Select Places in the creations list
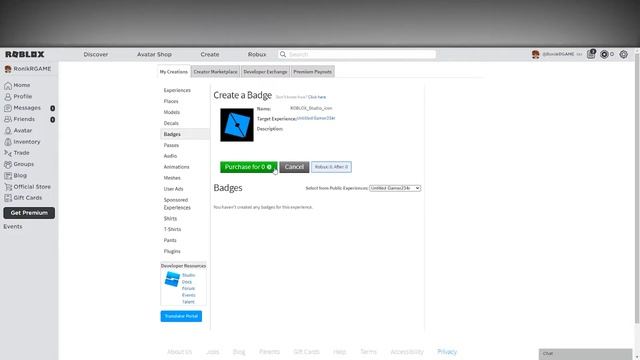This screenshot has height=360, width=640. 171,101
